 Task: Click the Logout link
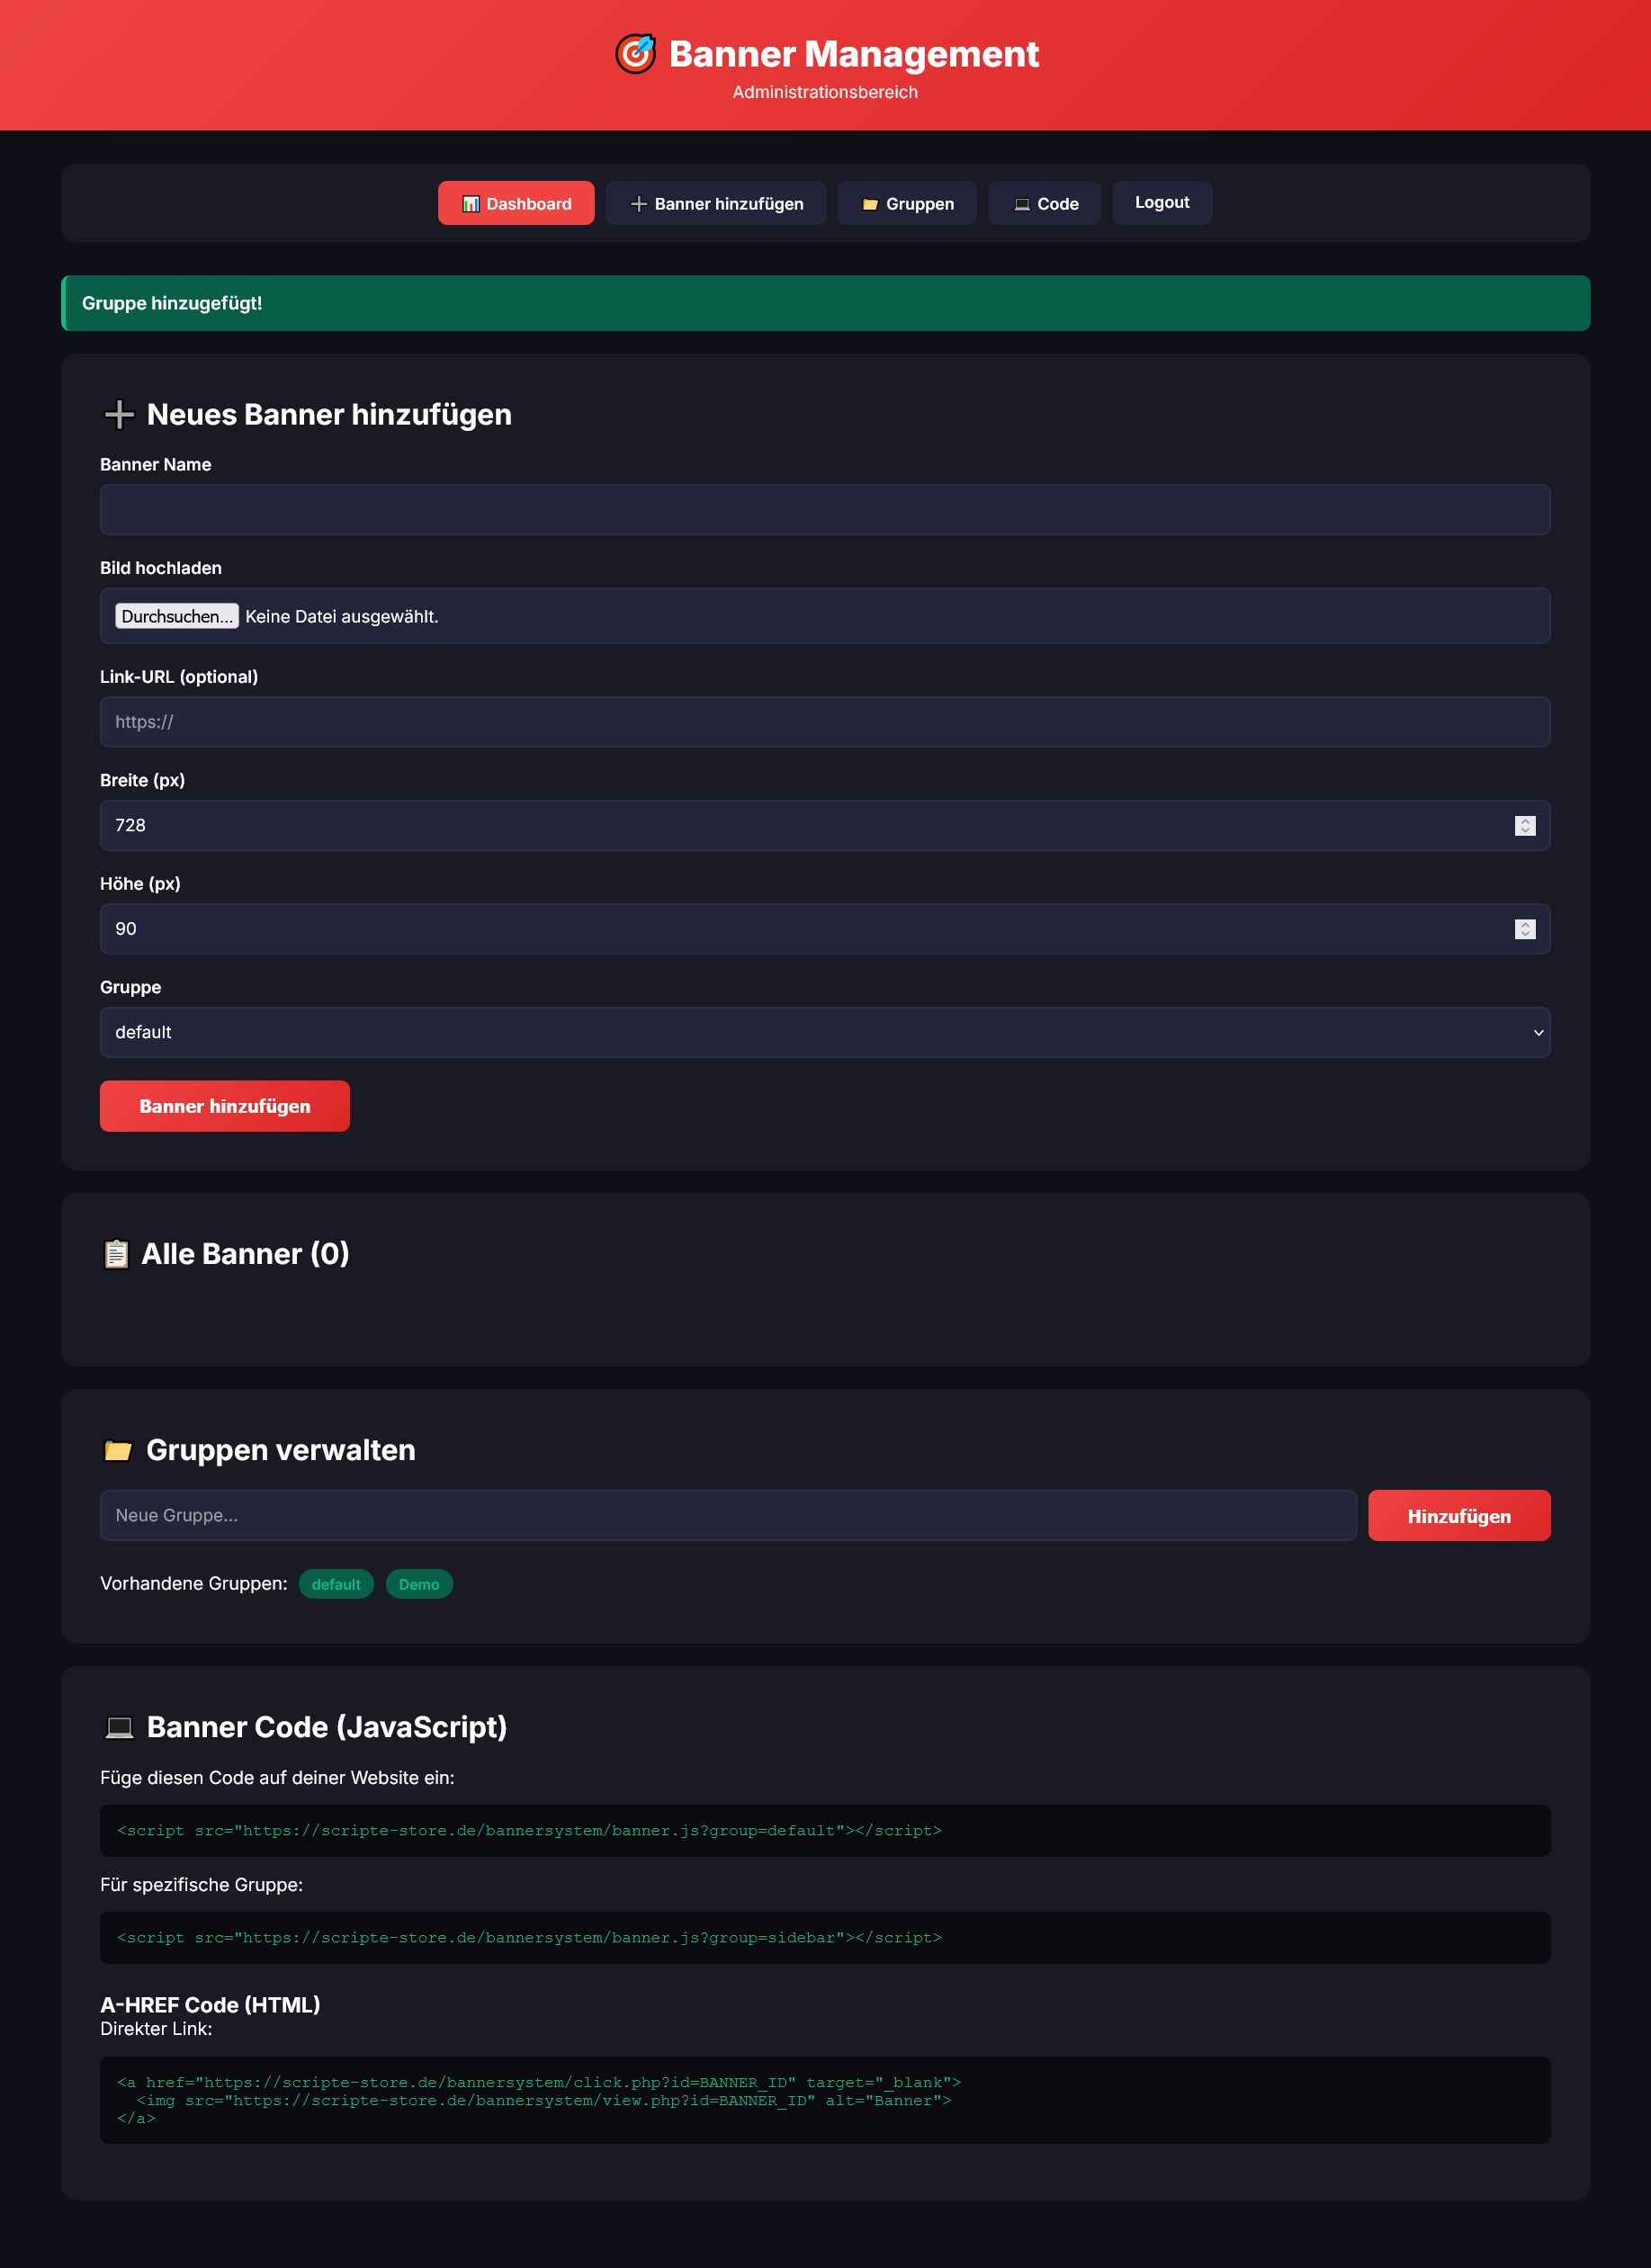coord(1162,202)
